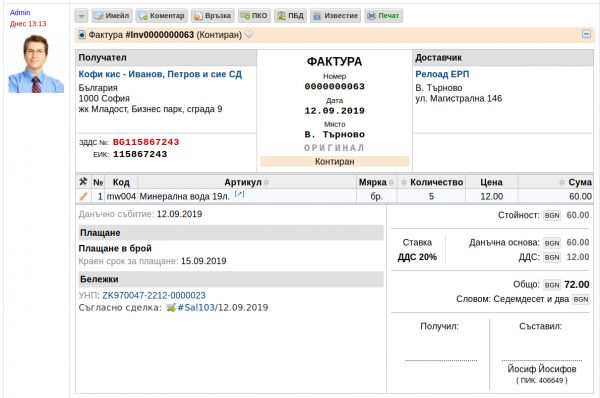Click the ПБД toolbar button

pyautogui.click(x=290, y=16)
